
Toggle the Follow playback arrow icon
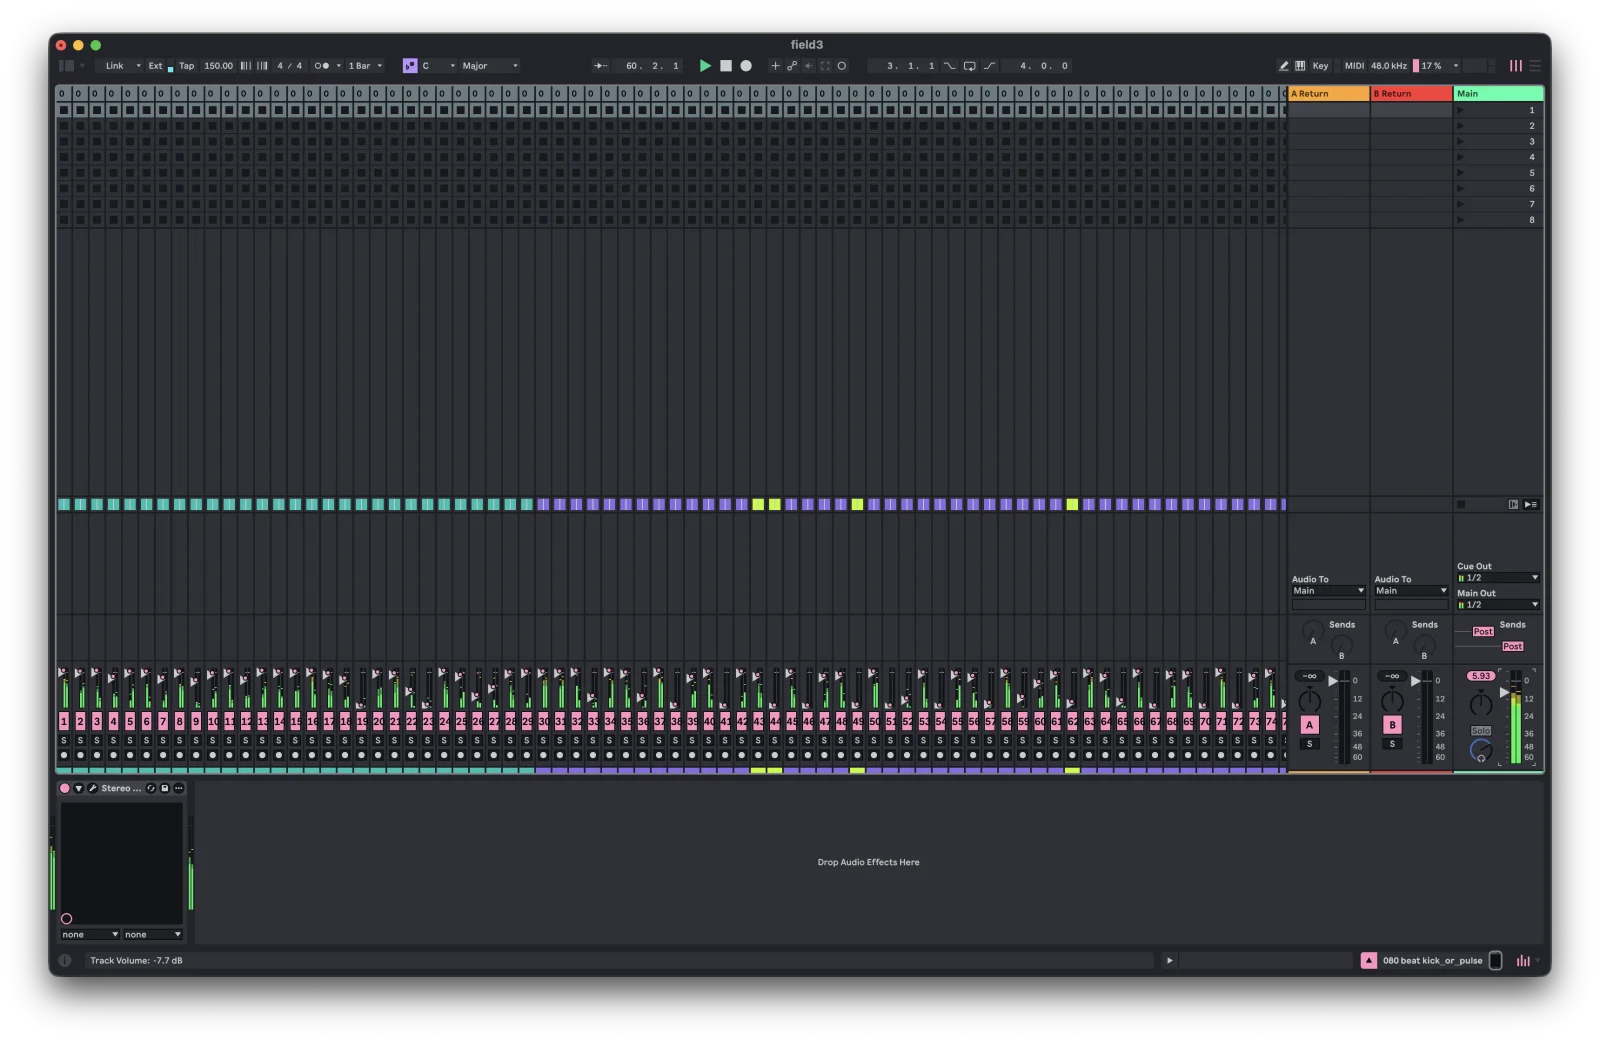point(601,66)
